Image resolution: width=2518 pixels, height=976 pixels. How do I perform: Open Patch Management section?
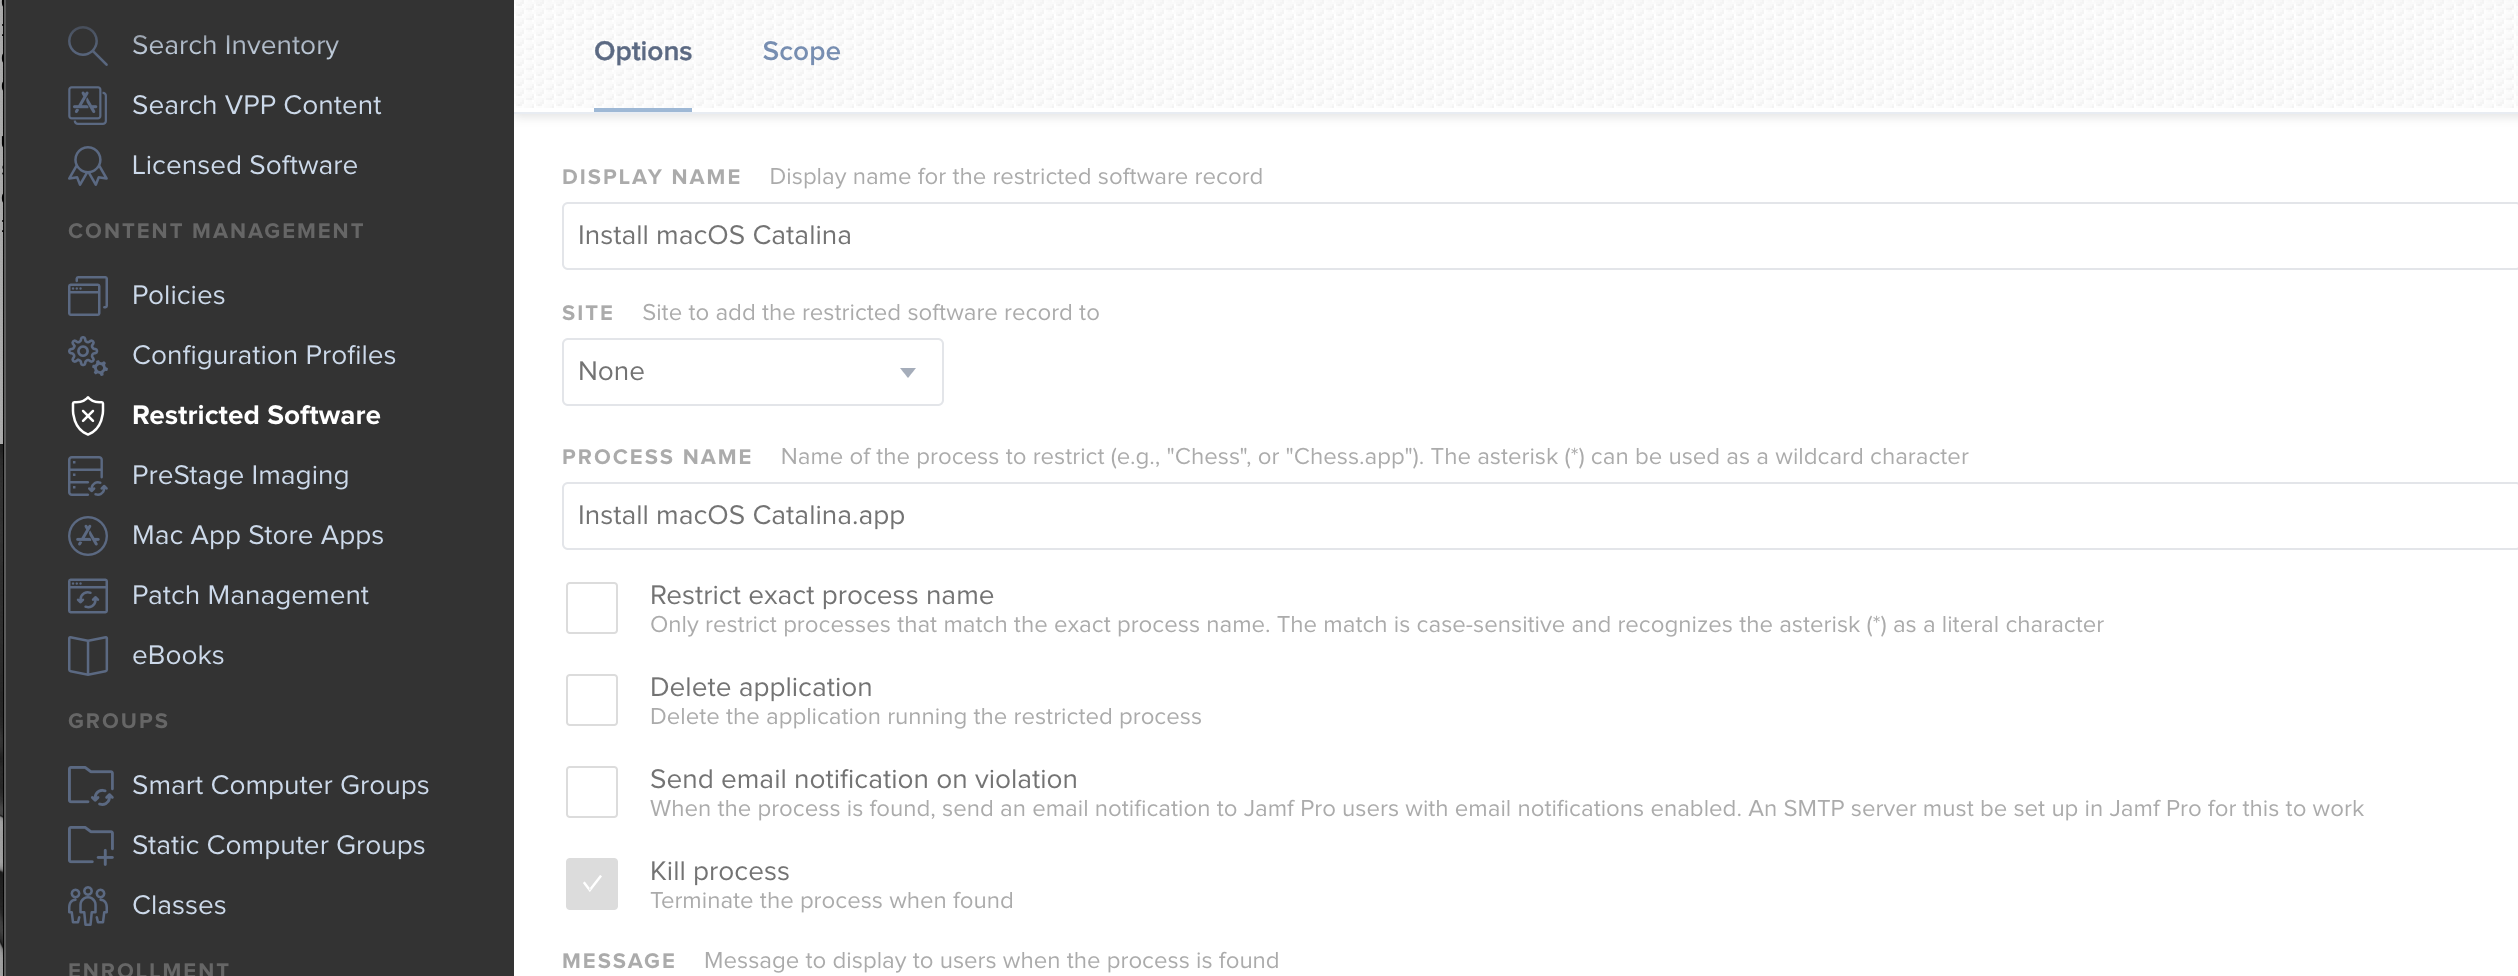click(x=250, y=596)
